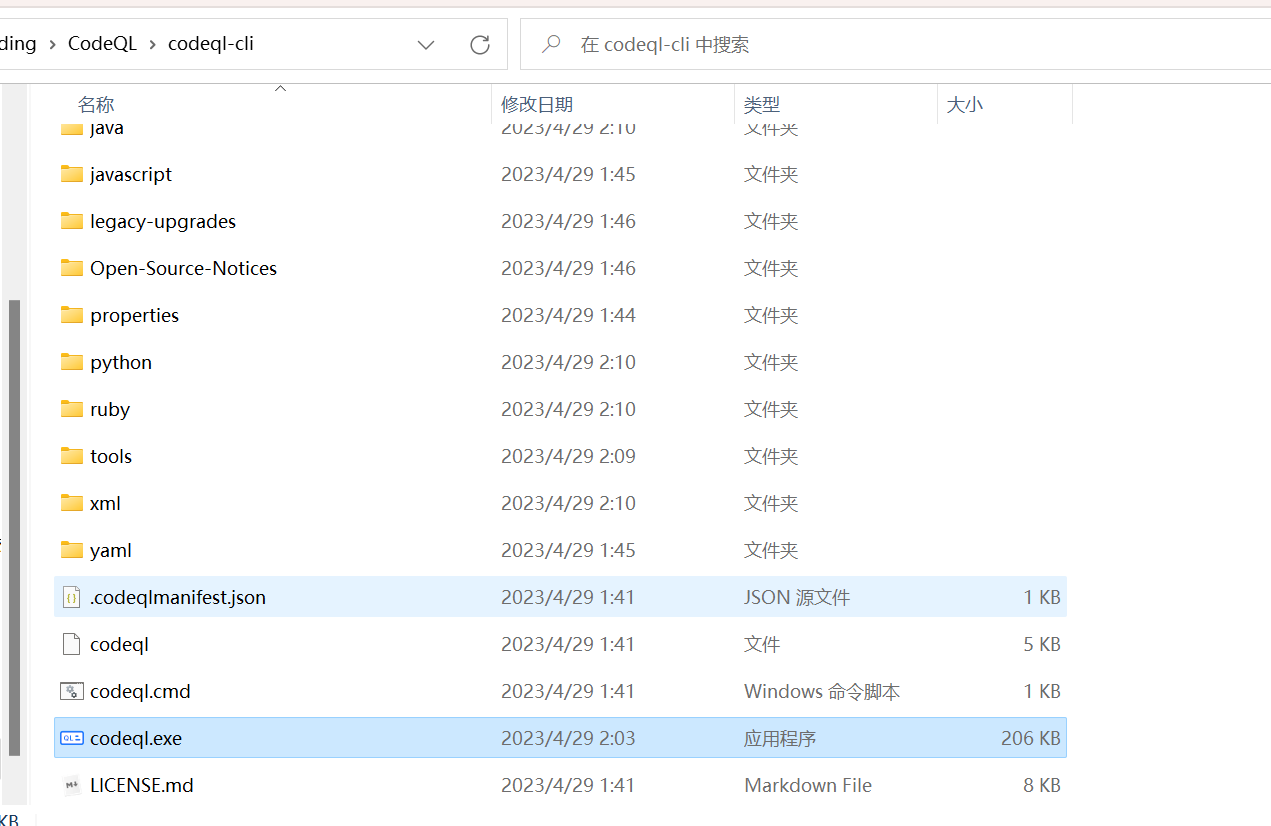Navigate to CodeQL breadcrumb folder
Viewport: 1271px width, 826px height.
click(102, 44)
